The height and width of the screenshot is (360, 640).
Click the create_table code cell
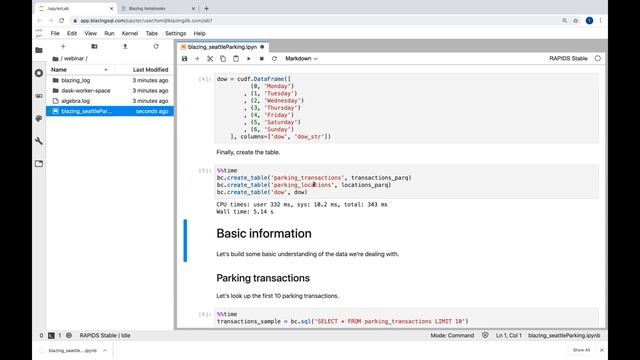[407, 182]
